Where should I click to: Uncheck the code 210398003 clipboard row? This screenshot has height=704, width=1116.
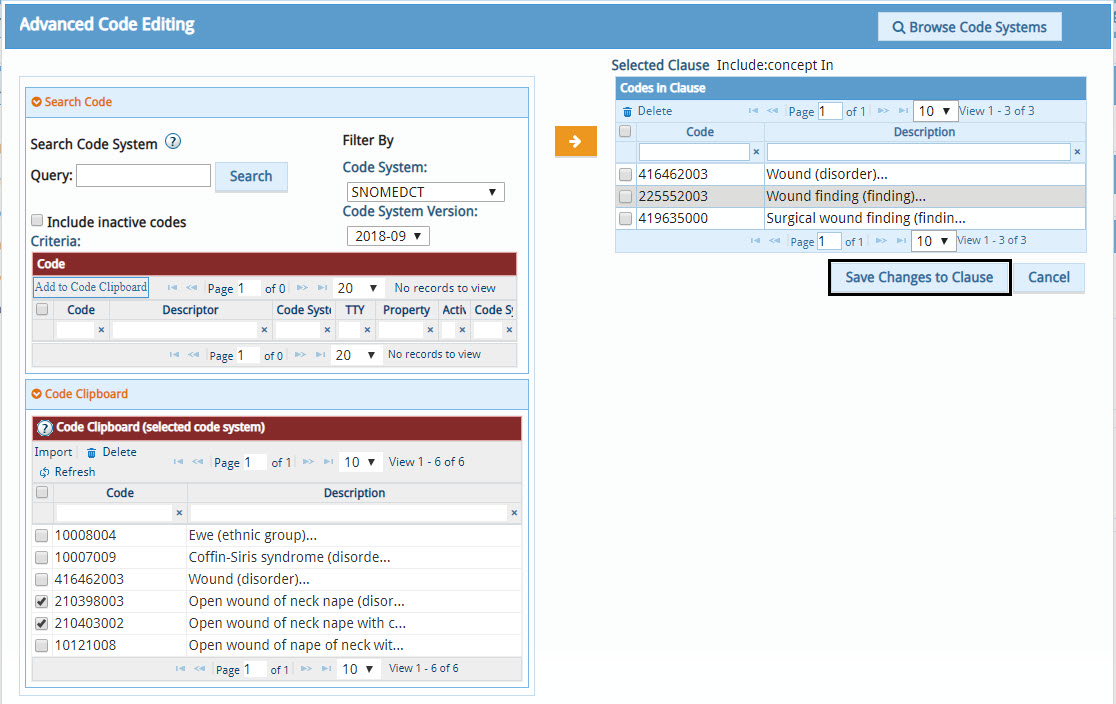pos(41,601)
